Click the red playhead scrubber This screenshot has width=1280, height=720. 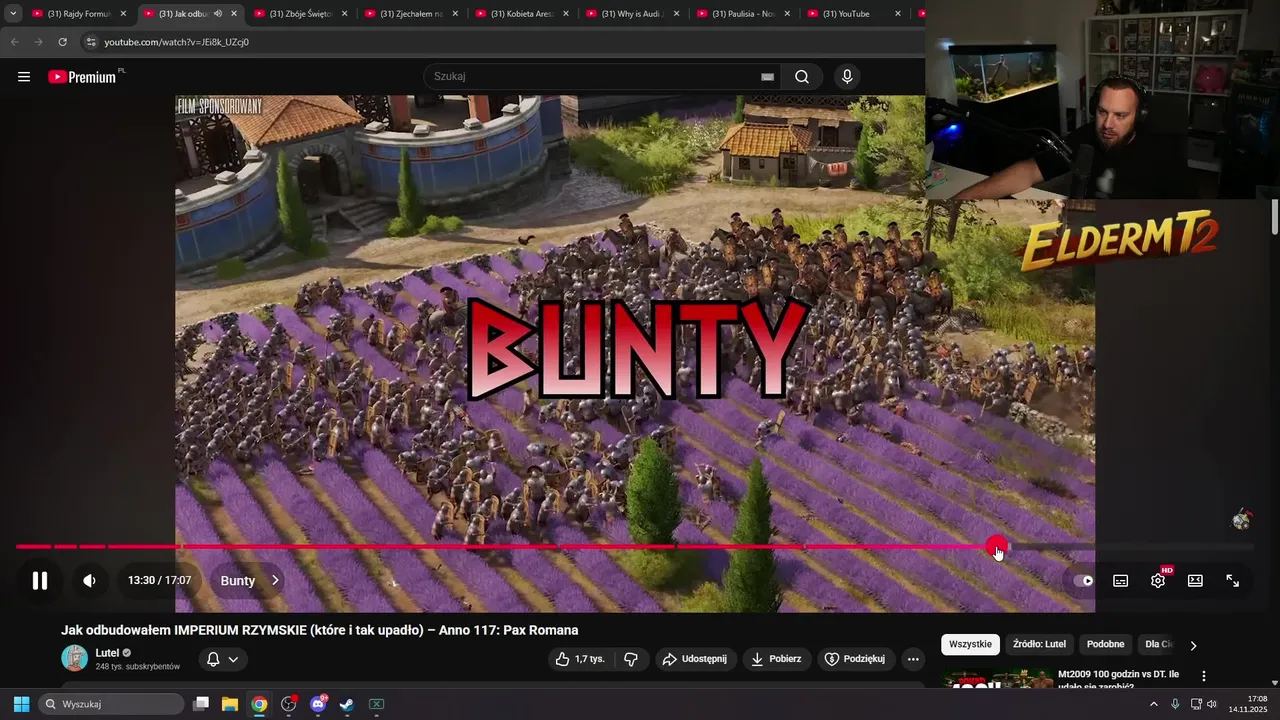coord(996,547)
